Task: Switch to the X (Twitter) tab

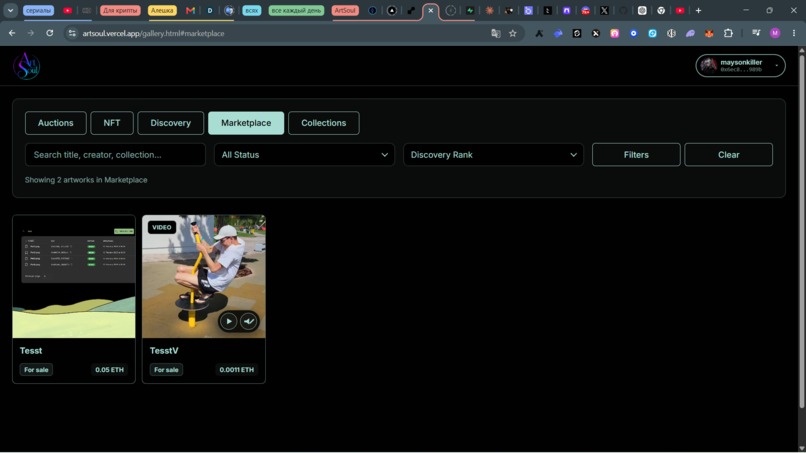Action: click(x=604, y=10)
